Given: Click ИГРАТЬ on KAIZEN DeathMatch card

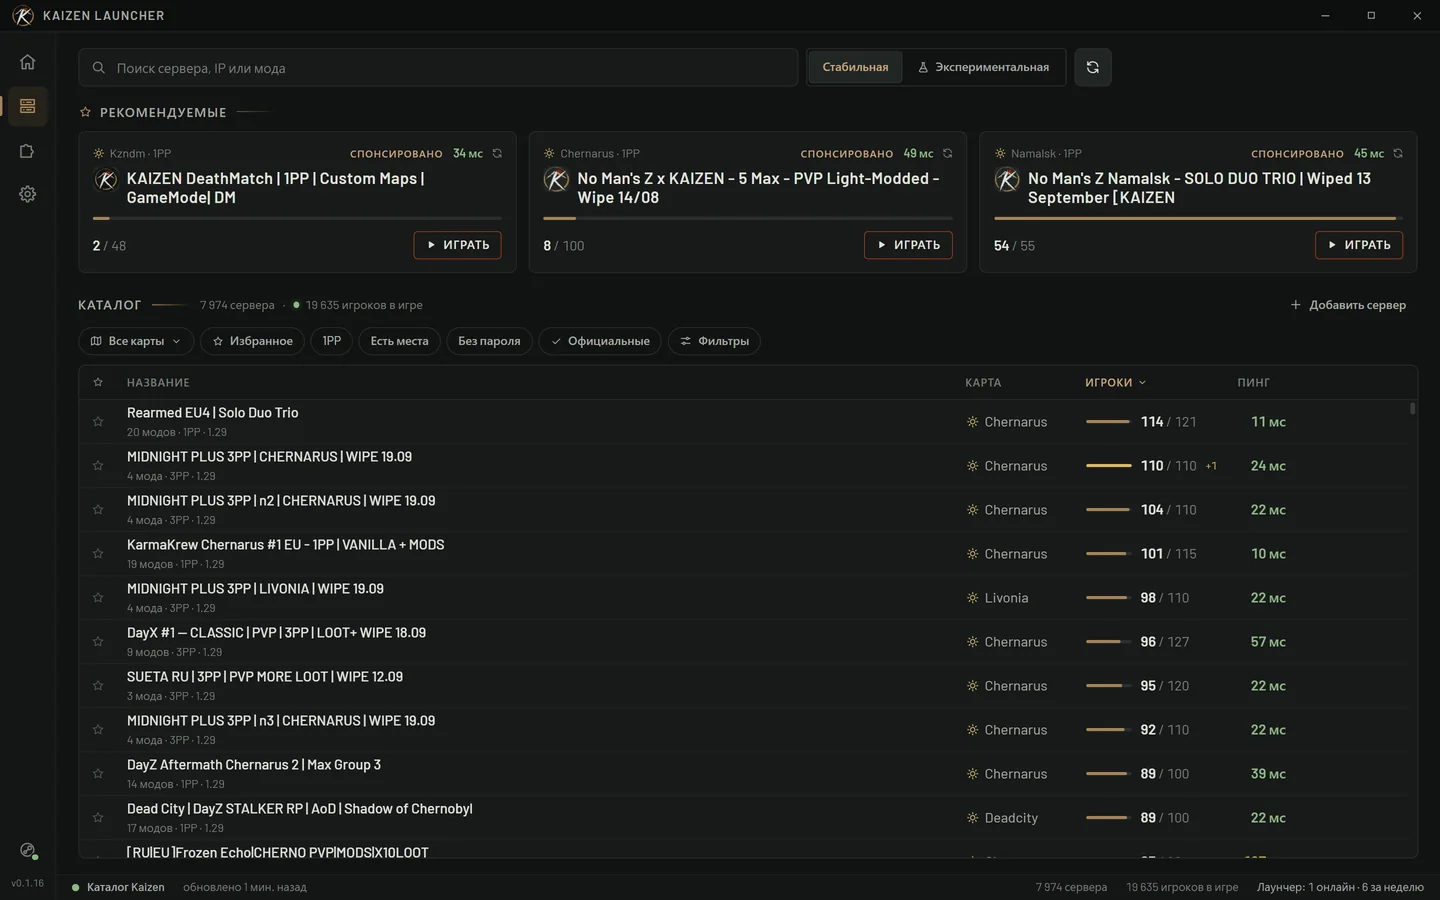Looking at the screenshot, I should click(x=458, y=245).
